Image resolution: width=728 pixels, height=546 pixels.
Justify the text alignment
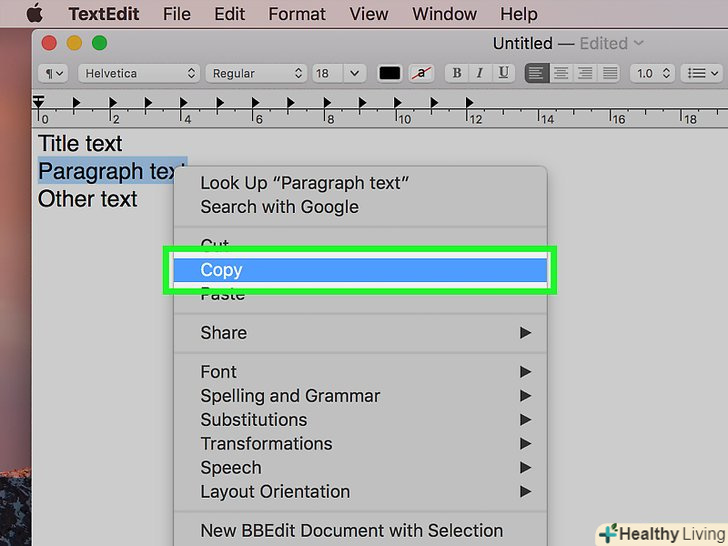[609, 73]
